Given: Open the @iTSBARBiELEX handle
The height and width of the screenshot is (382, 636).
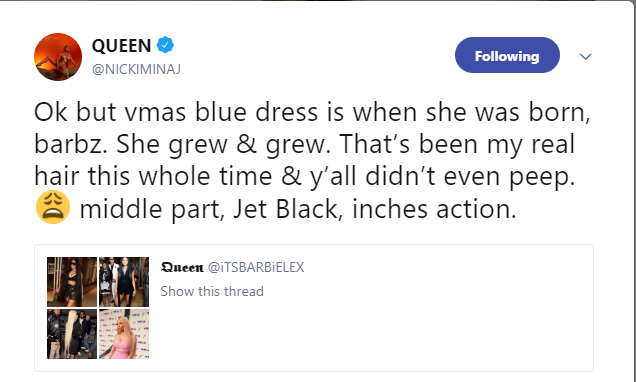Looking at the screenshot, I should pyautogui.click(x=256, y=267).
